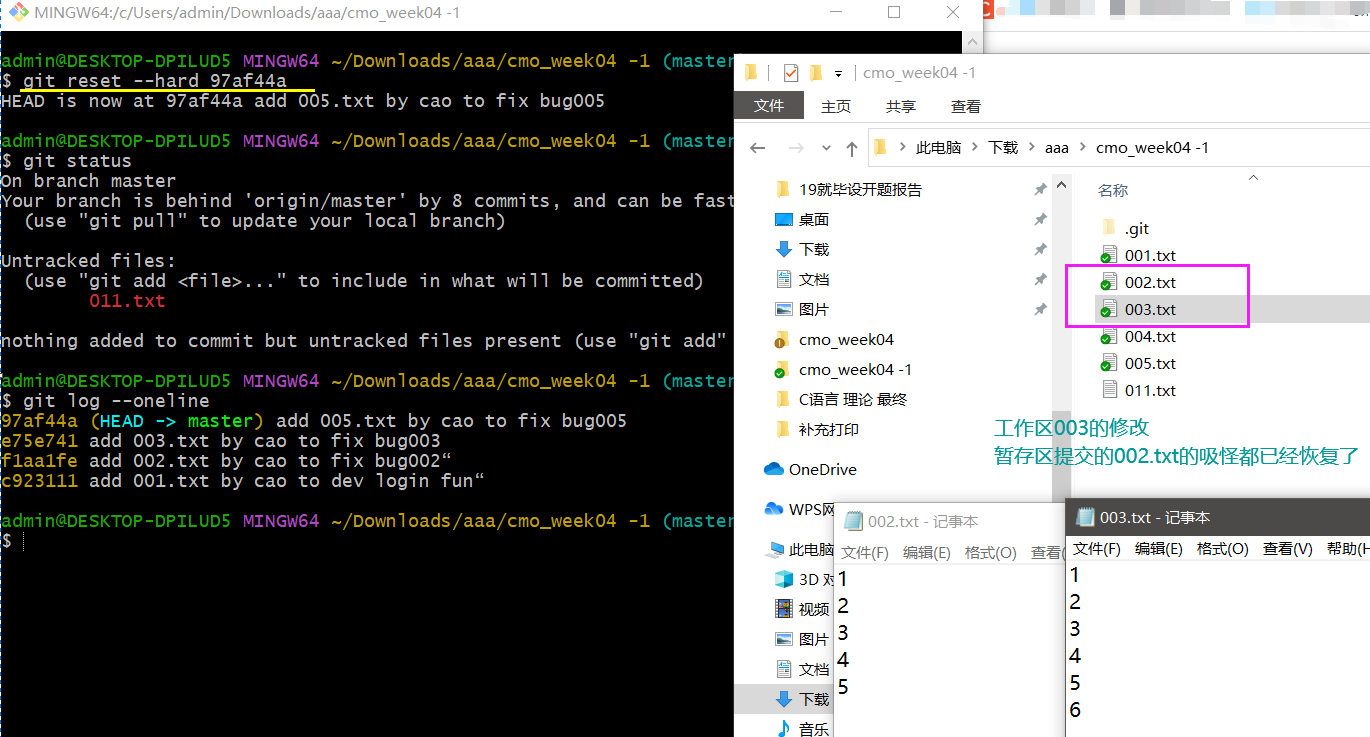The height and width of the screenshot is (737, 1370).
Task: Click the New folder icon in Explorer toolbar
Action: 816,73
